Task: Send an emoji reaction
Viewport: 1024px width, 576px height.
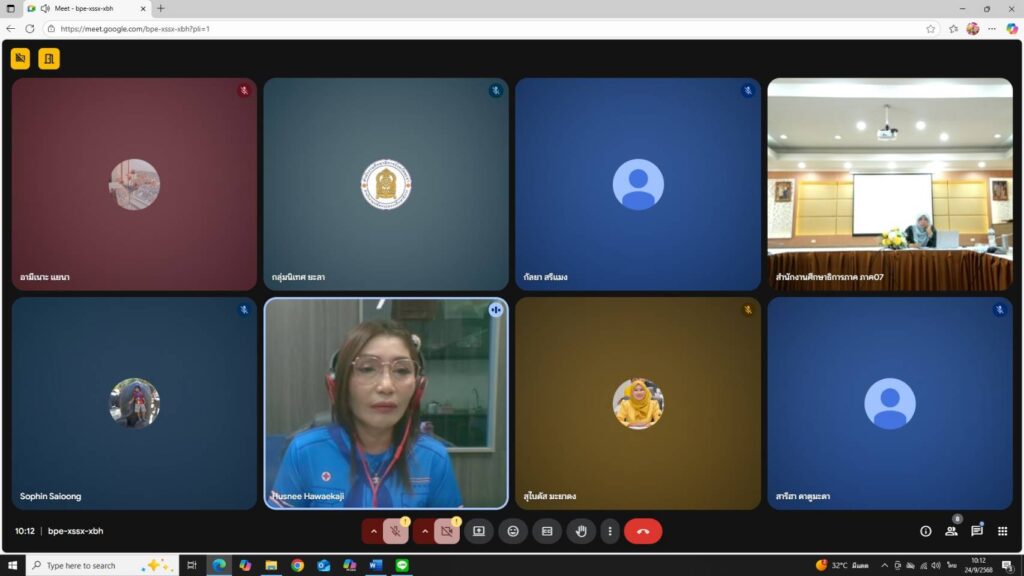Action: tap(512, 531)
